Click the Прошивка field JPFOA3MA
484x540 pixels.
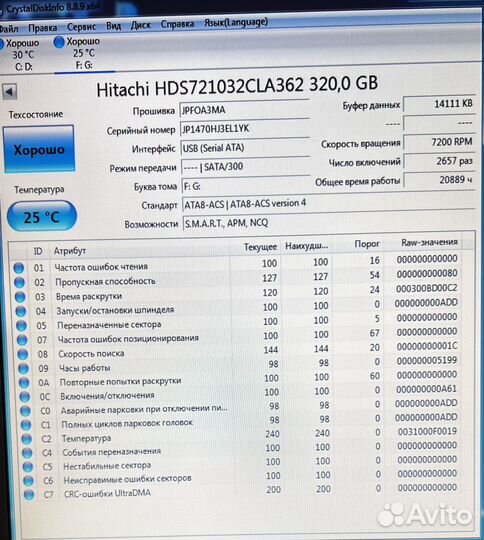tap(244, 110)
